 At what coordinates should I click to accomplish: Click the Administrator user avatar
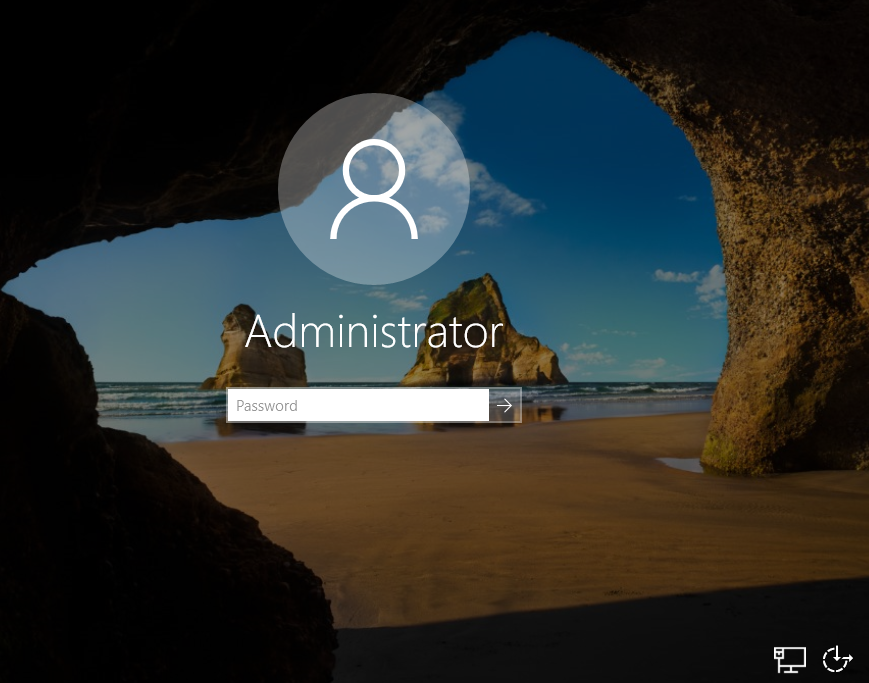click(374, 188)
